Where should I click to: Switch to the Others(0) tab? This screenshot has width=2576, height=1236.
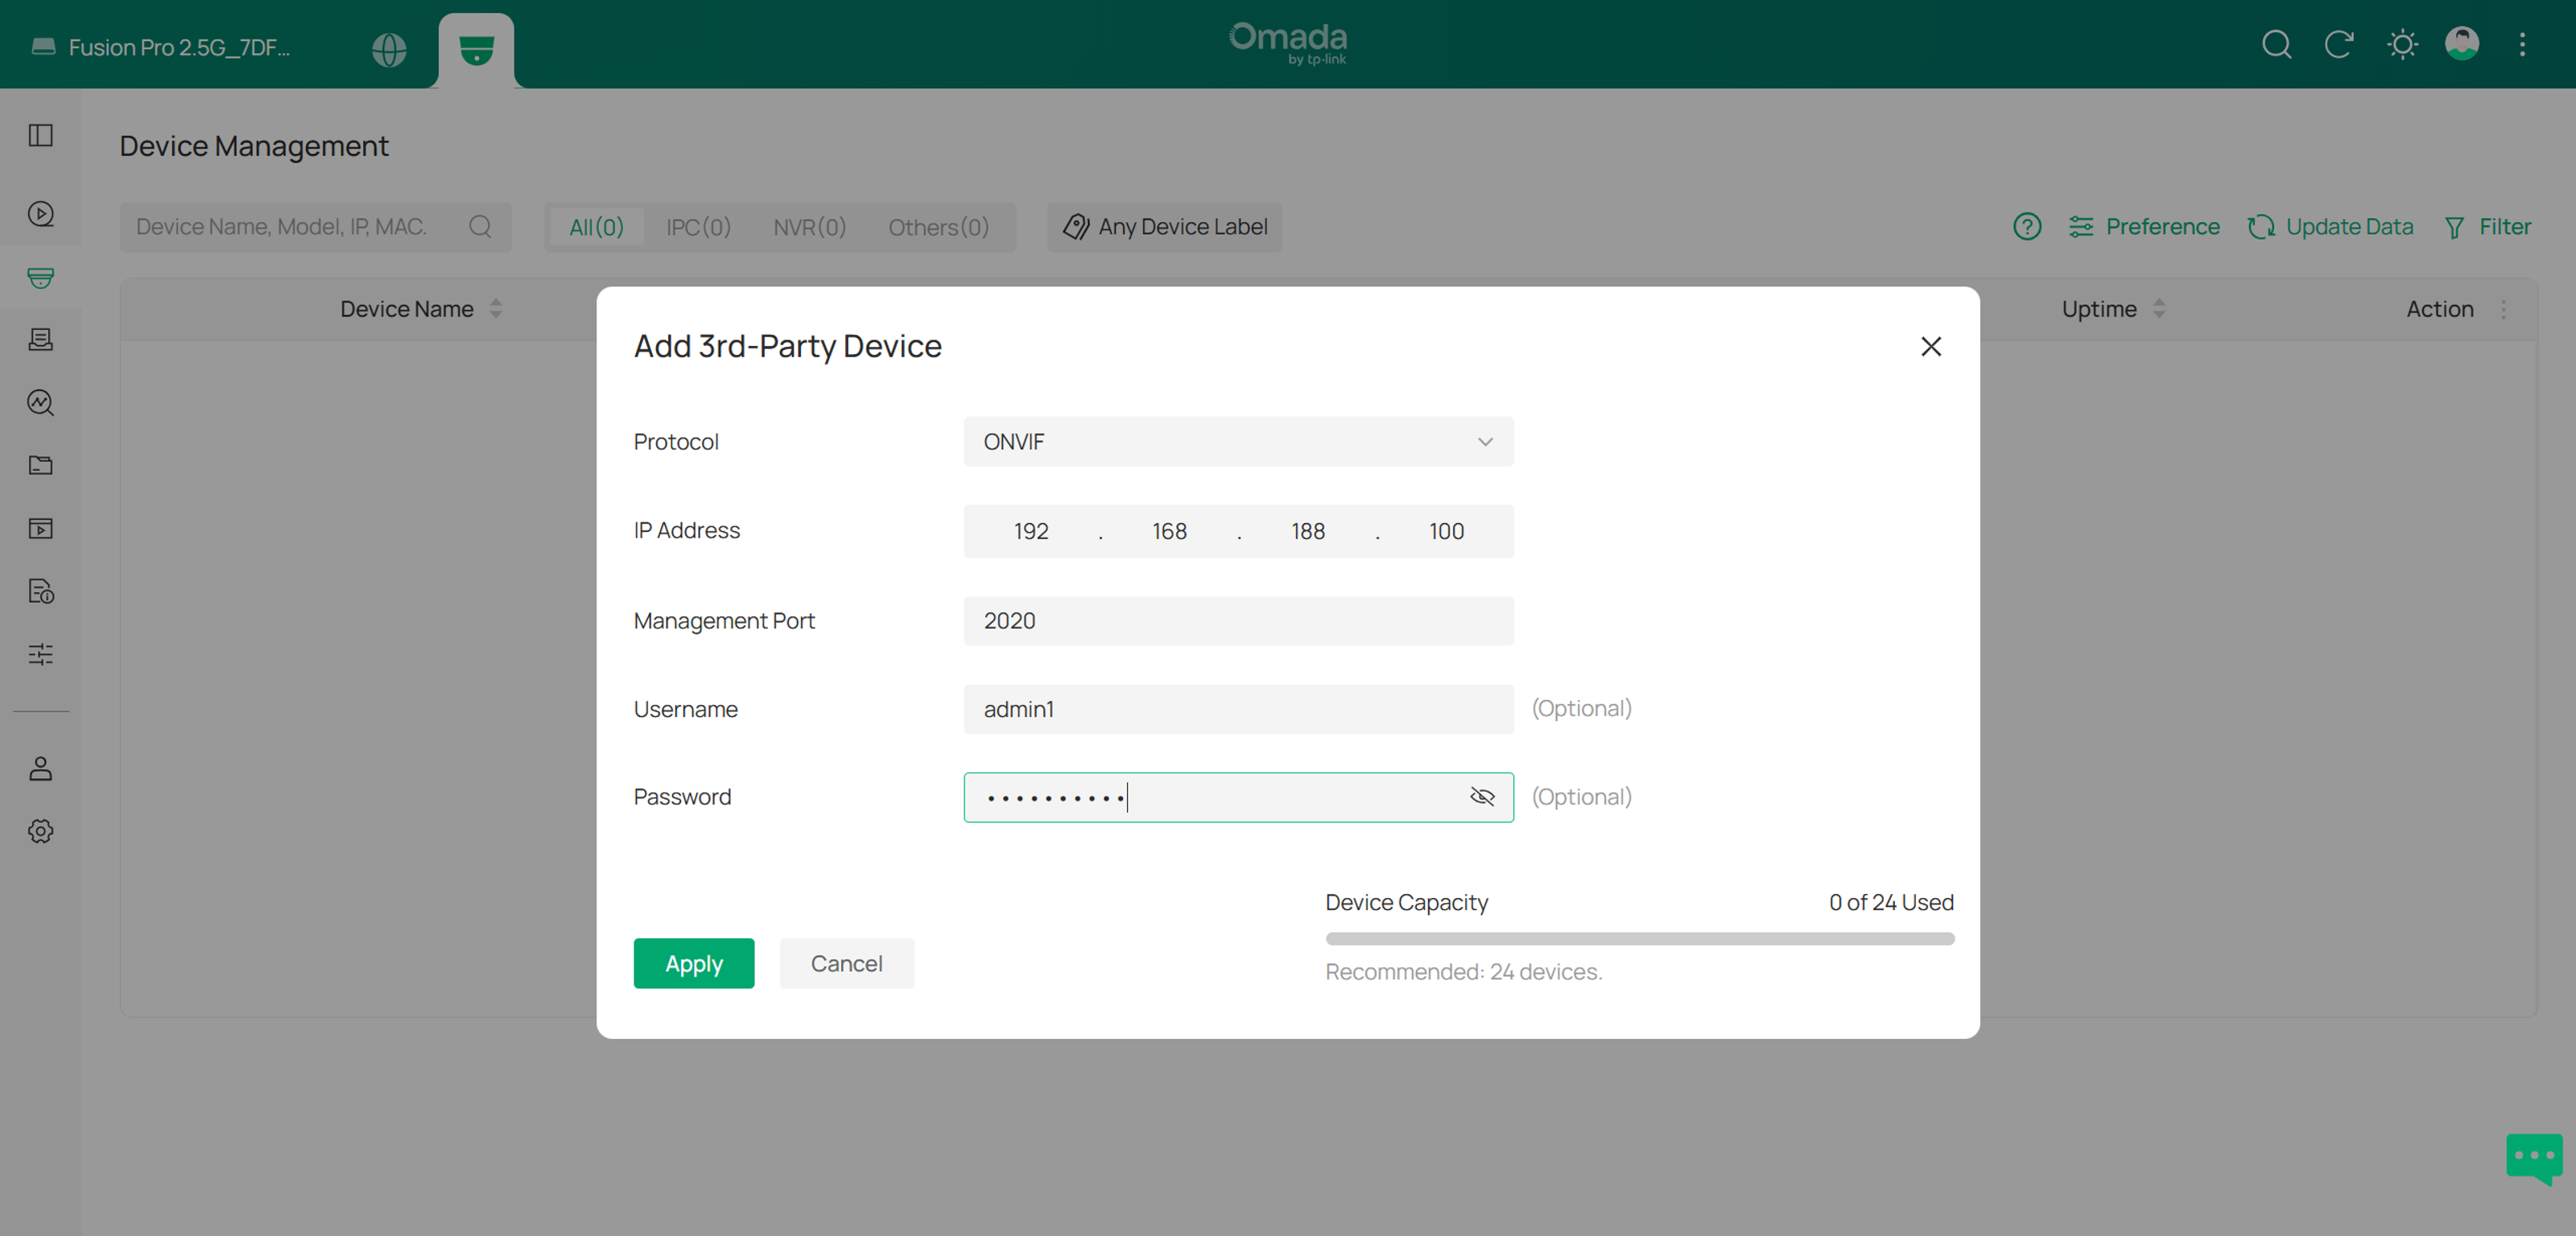(x=938, y=227)
